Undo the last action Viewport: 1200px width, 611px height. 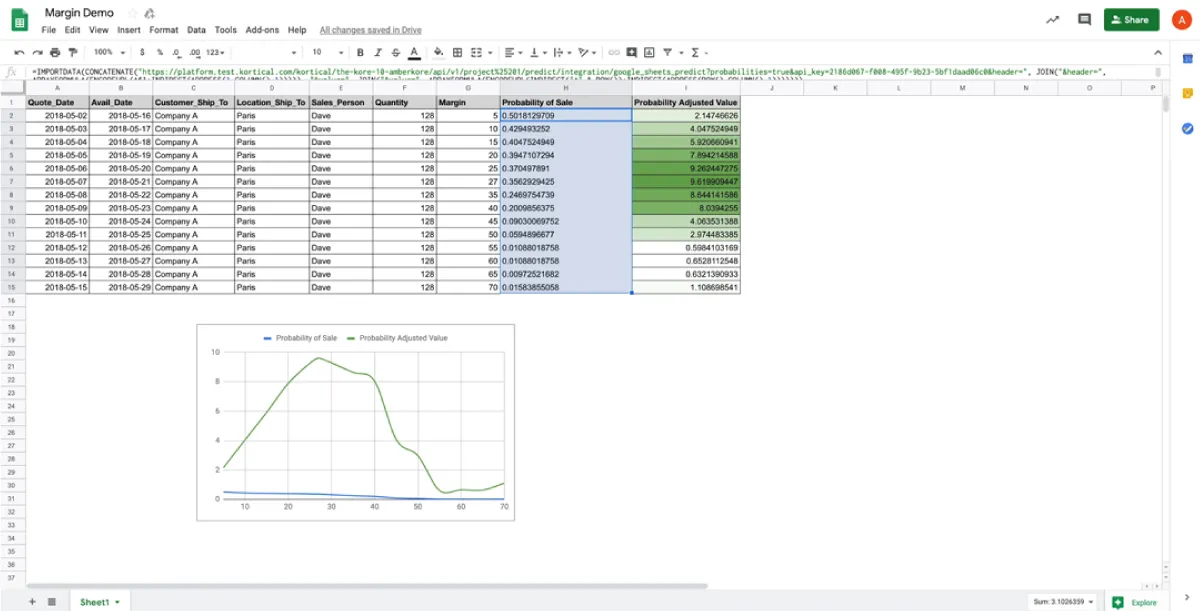19,52
